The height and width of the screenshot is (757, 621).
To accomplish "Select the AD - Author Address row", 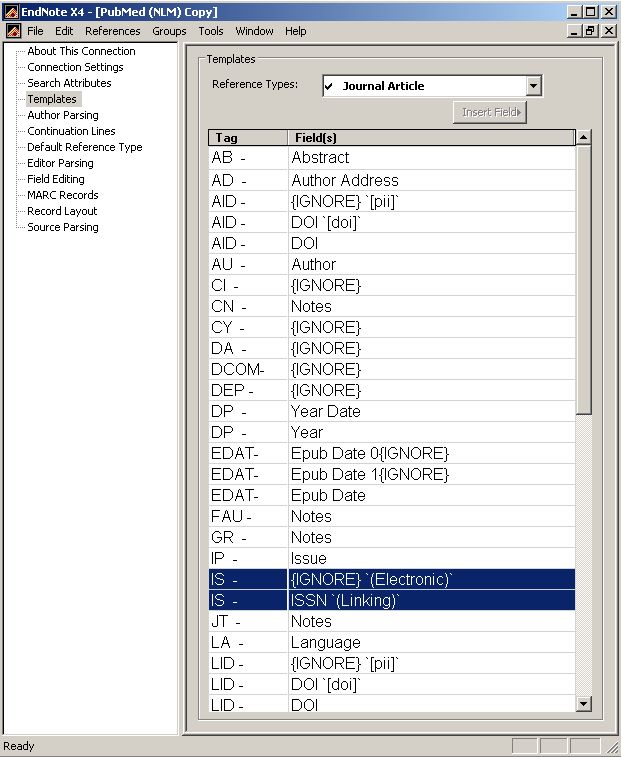I will pyautogui.click(x=392, y=181).
